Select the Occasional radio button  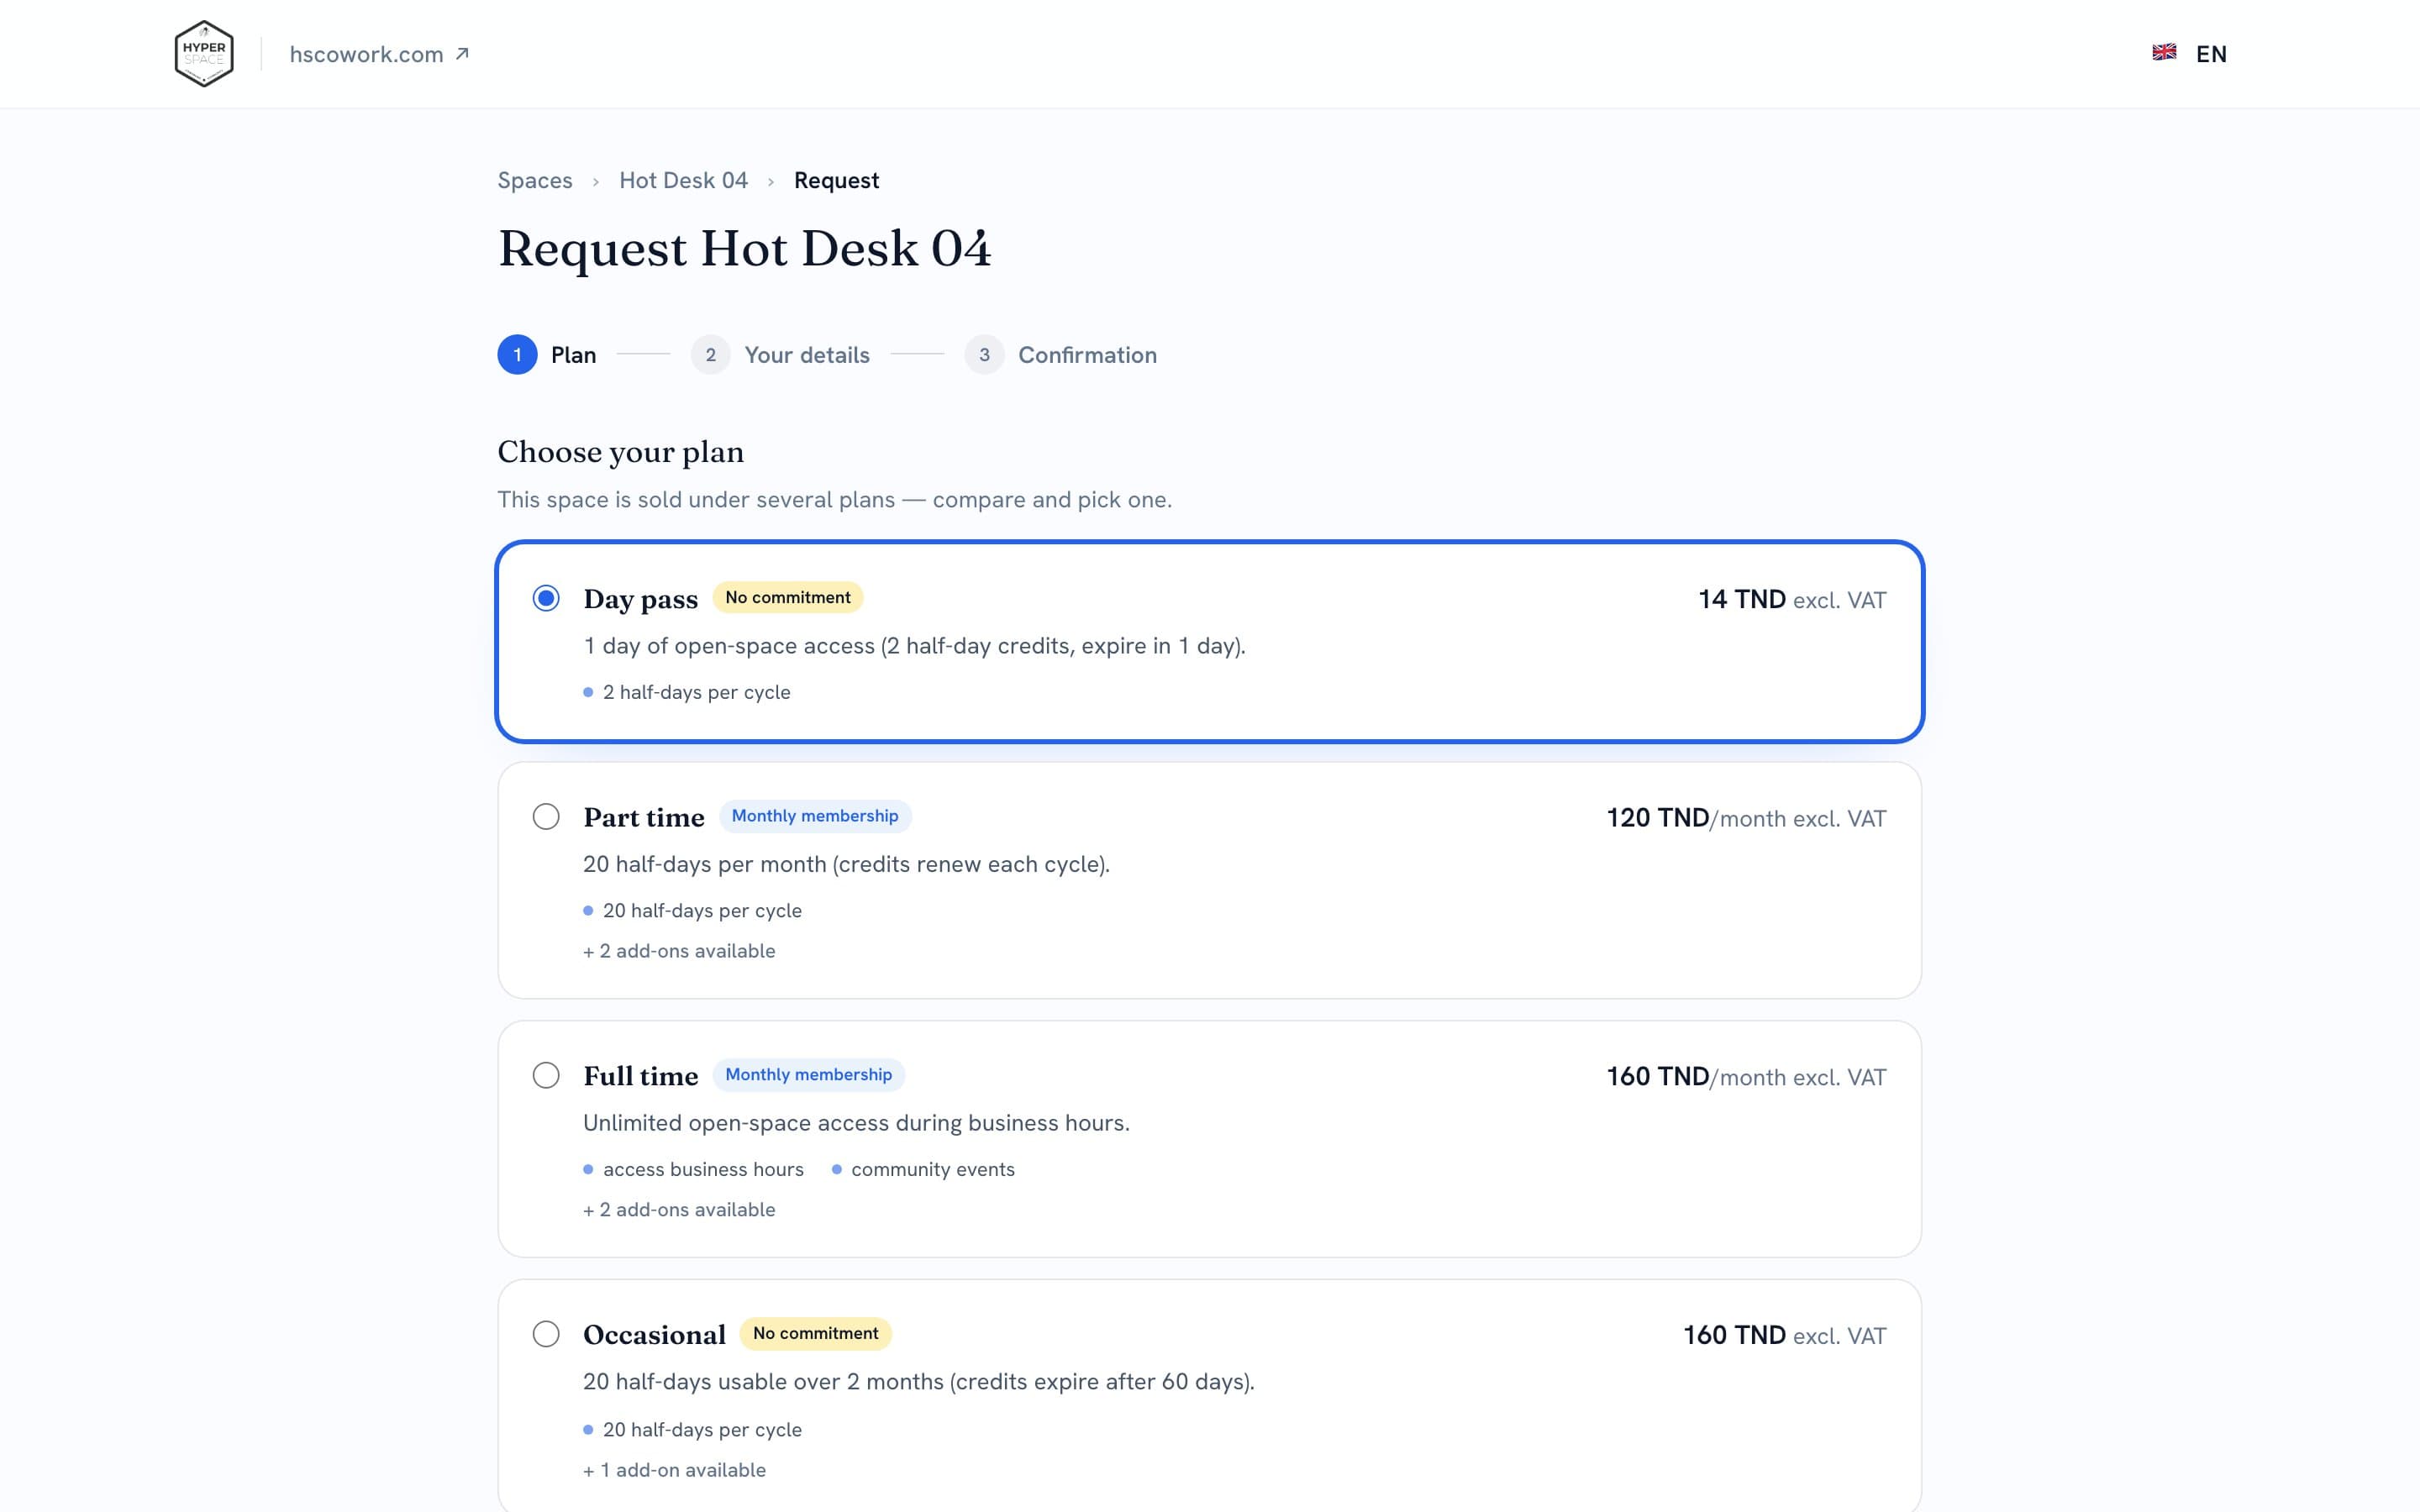[x=546, y=1334]
